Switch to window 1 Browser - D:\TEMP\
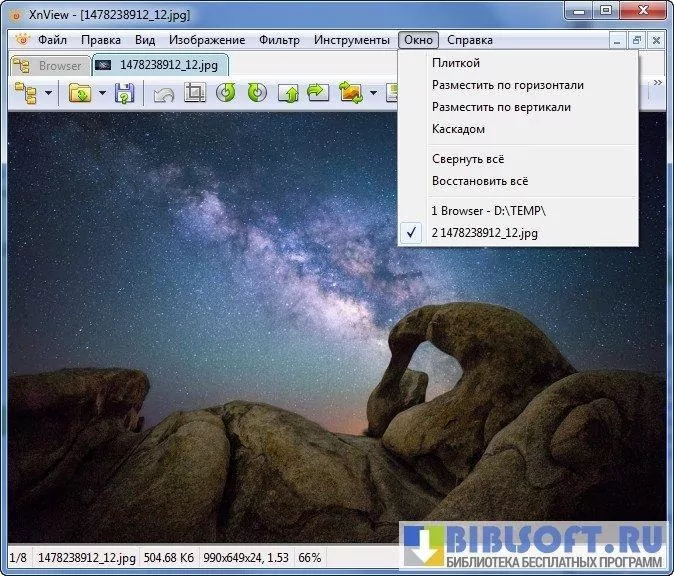674x576 pixels. coord(488,211)
